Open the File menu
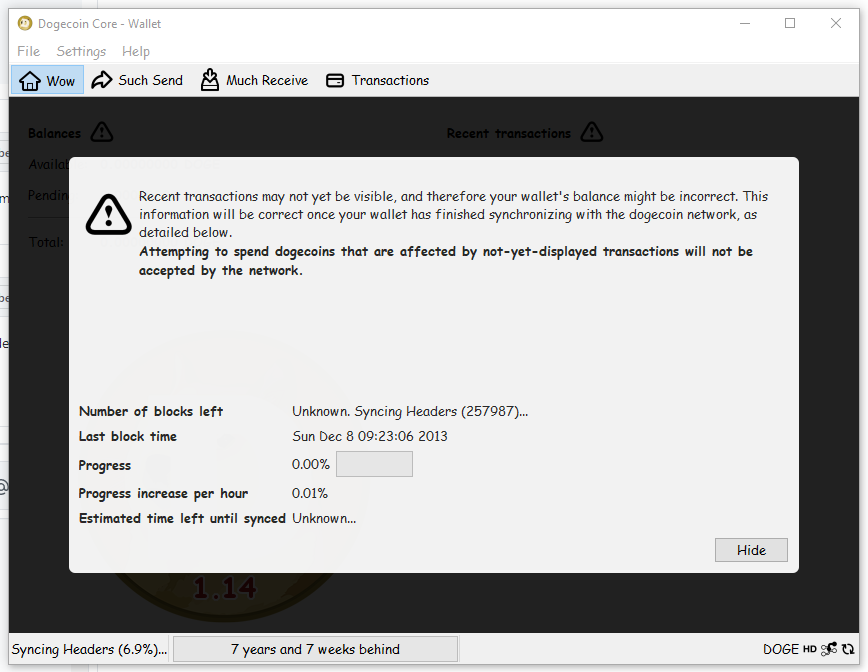This screenshot has height=672, width=868. [x=27, y=51]
